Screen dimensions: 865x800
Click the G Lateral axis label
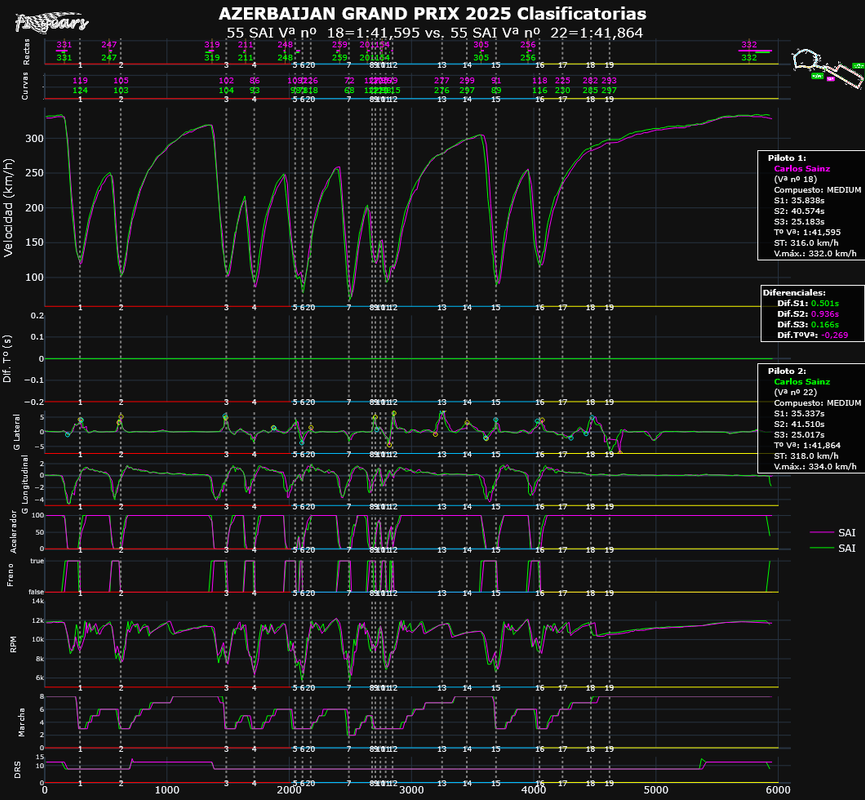coord(17,432)
